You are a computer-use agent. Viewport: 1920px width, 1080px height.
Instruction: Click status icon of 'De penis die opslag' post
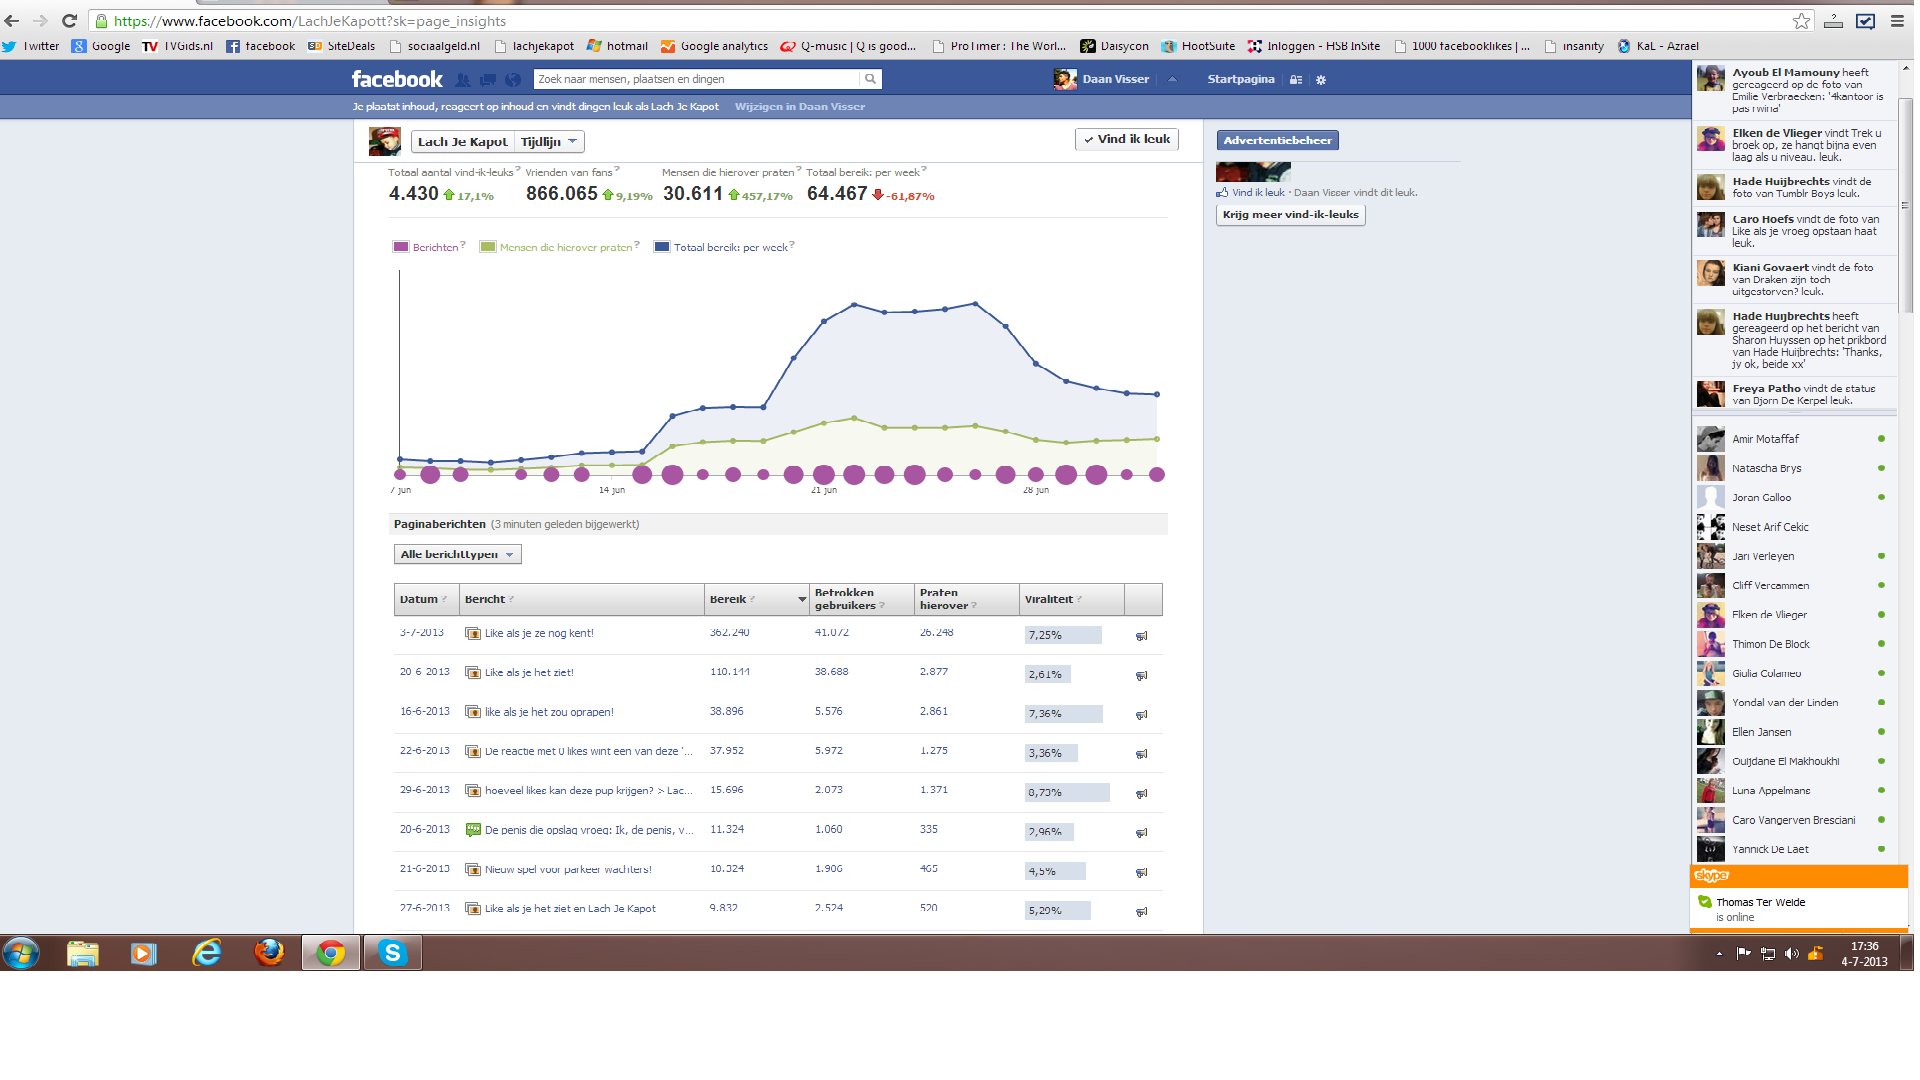(473, 830)
